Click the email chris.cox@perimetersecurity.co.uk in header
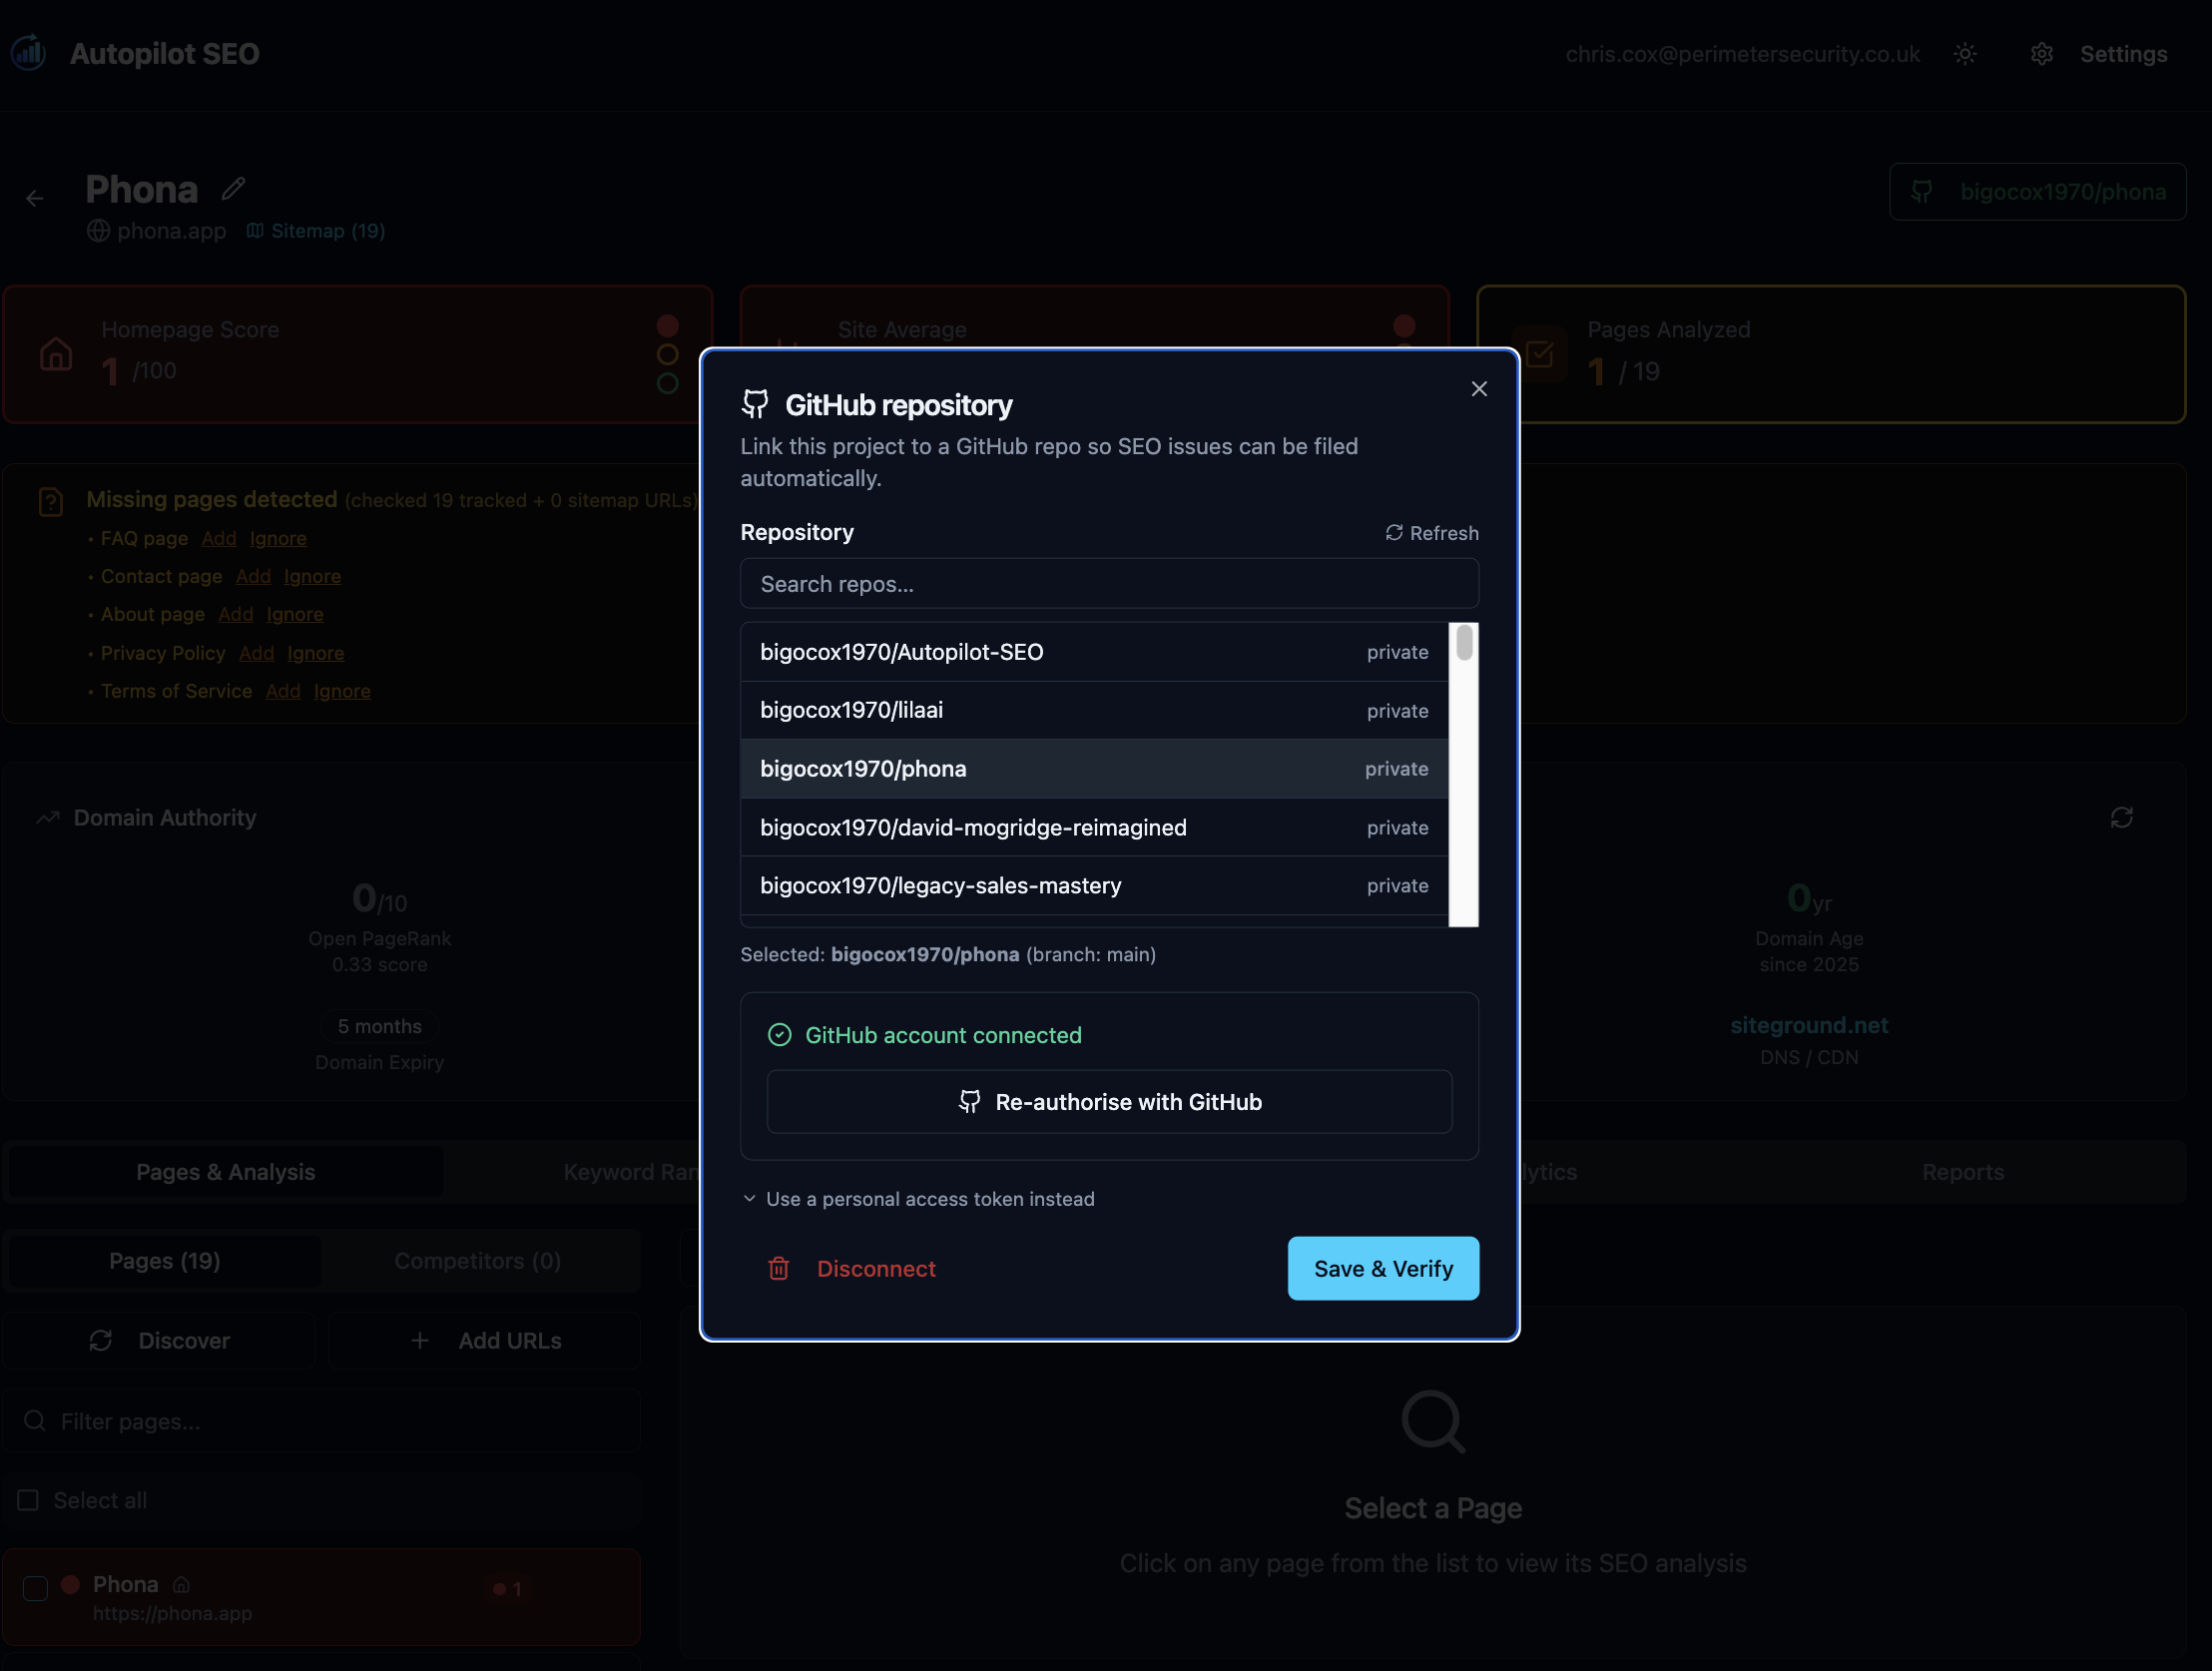The image size is (2212, 1671). point(1742,54)
